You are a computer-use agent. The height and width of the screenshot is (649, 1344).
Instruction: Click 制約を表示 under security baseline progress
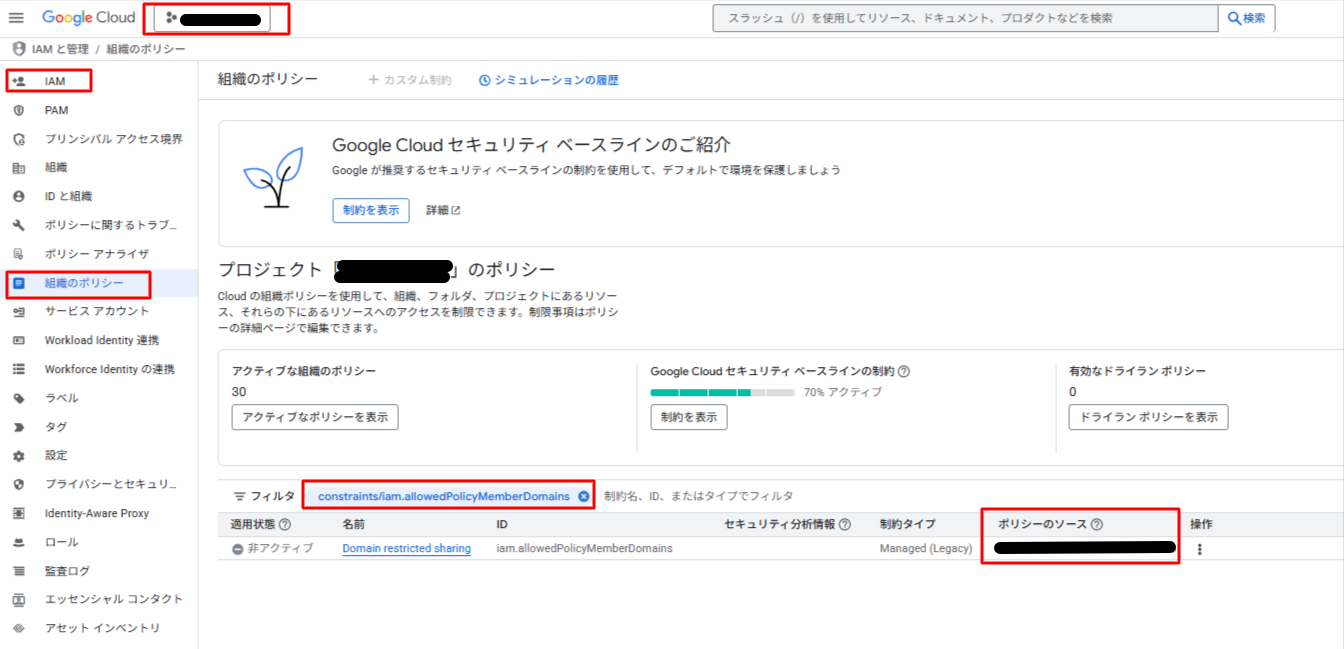(x=689, y=417)
